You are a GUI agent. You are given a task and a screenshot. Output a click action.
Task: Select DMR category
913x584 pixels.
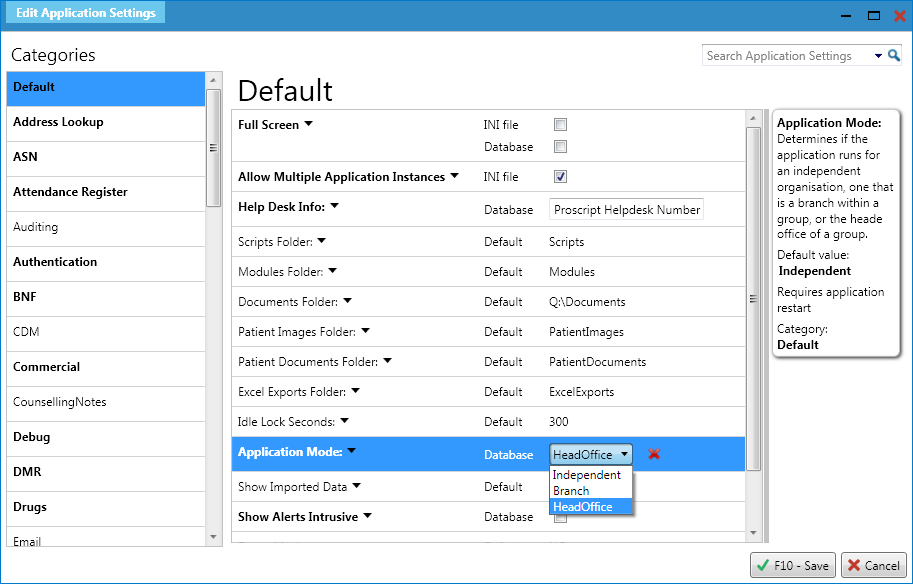click(106, 473)
